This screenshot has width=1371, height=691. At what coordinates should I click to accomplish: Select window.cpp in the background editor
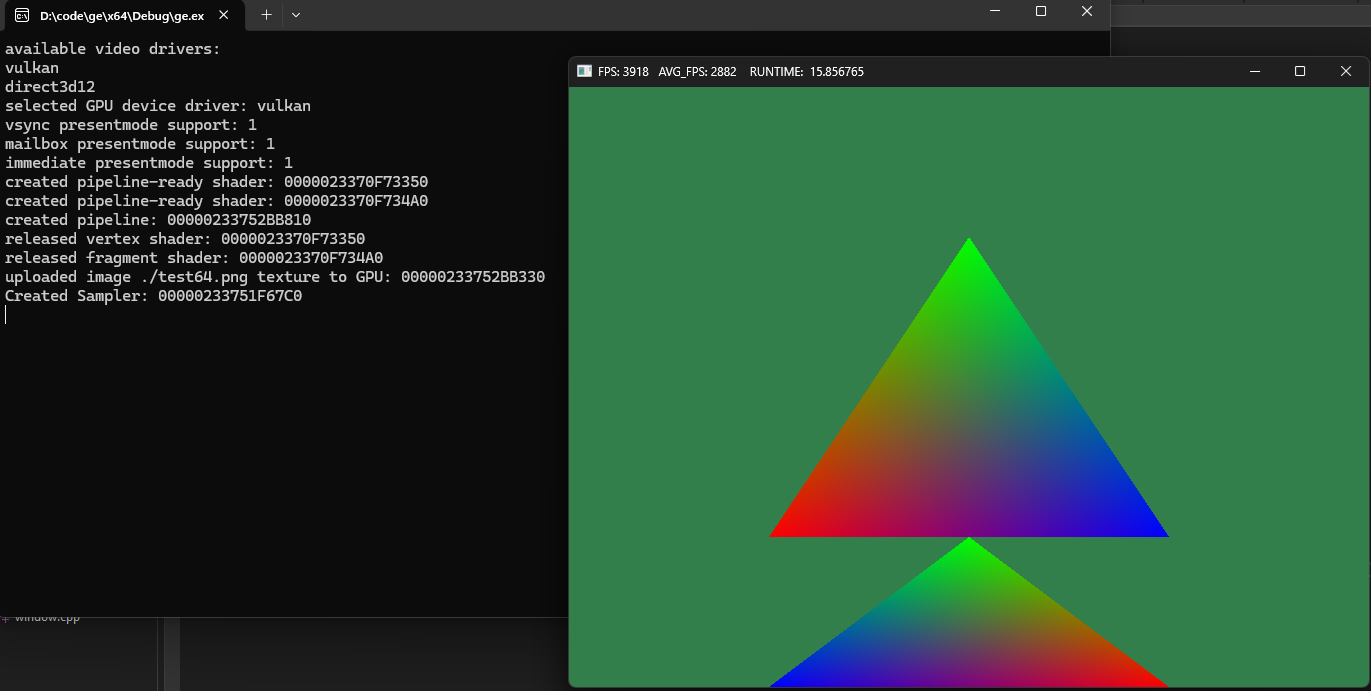pyautogui.click(x=46, y=619)
